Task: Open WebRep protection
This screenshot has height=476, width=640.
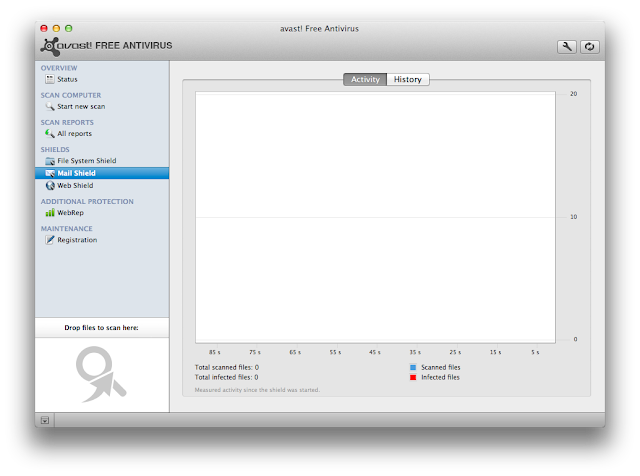Action: coord(70,213)
